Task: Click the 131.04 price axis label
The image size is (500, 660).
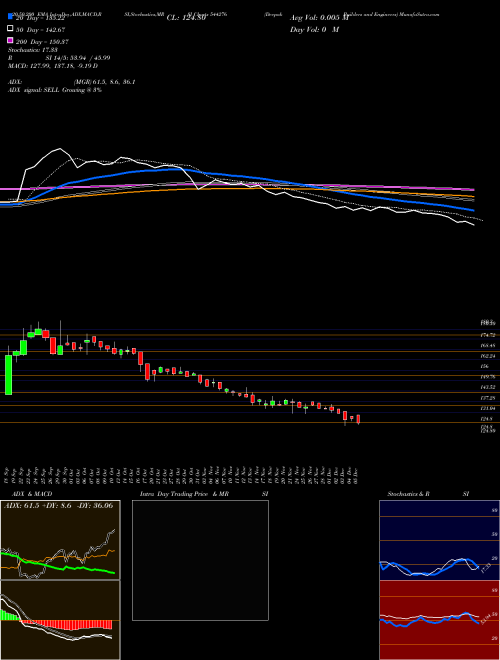Action: click(488, 408)
